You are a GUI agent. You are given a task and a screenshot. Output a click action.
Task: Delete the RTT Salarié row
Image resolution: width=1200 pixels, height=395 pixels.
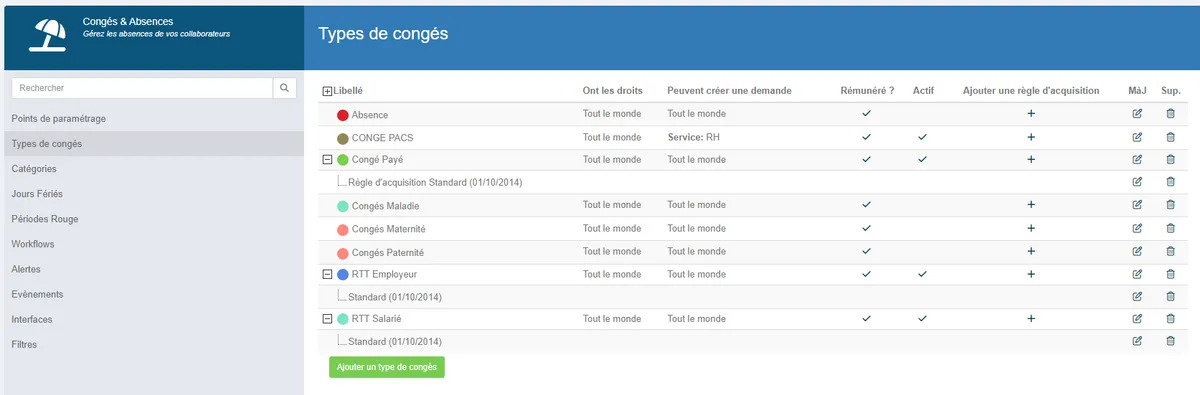coord(1171,319)
